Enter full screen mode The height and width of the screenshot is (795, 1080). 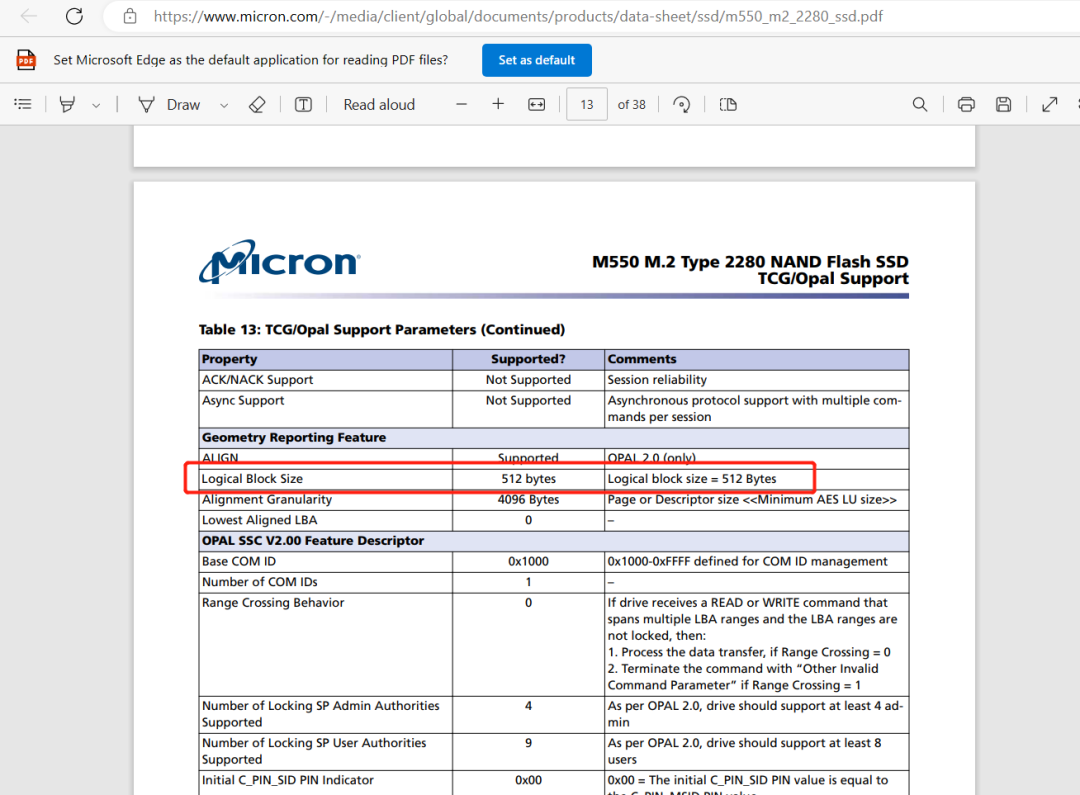tap(1049, 104)
